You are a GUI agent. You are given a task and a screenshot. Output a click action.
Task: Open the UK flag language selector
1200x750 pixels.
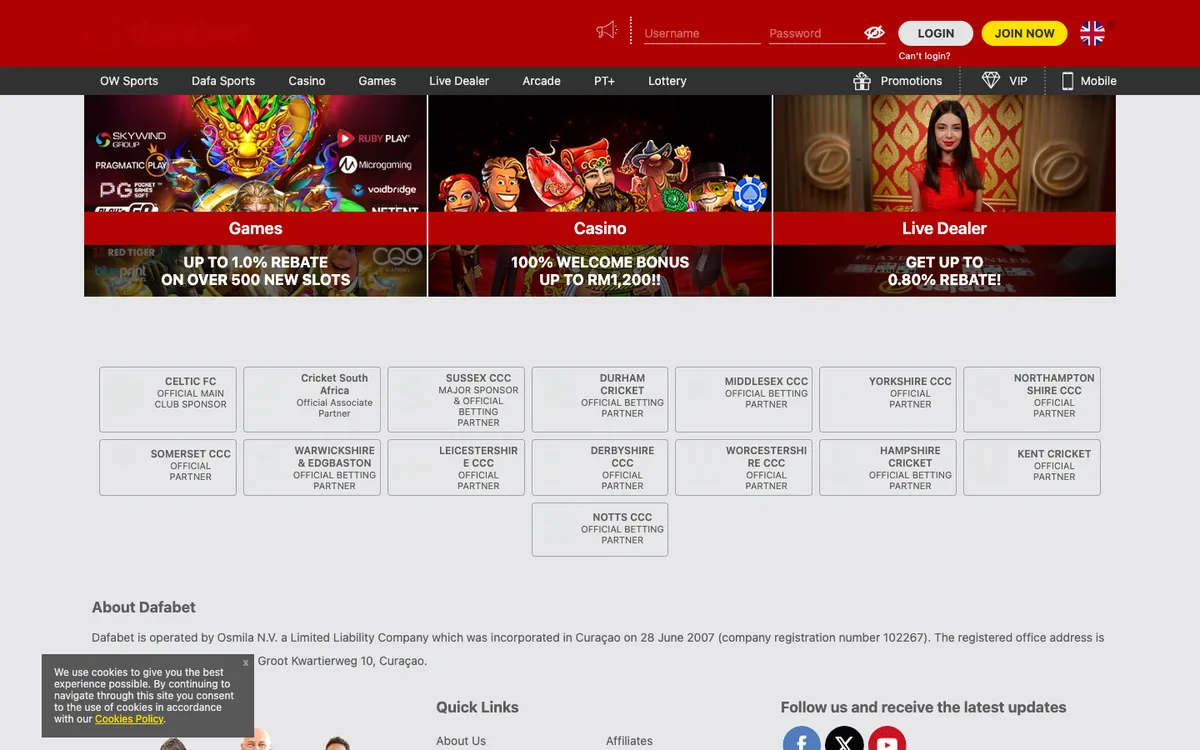point(1092,33)
